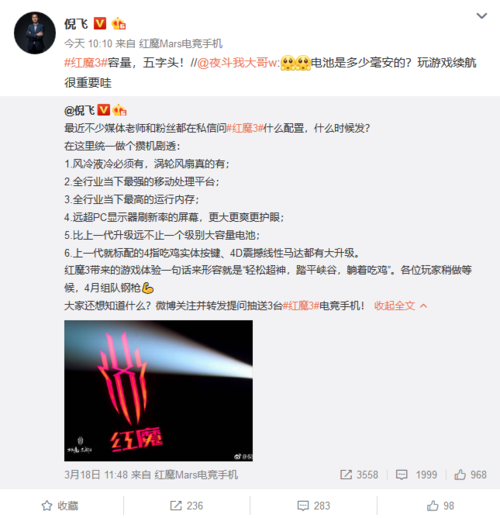Open the 今天 10:10 post timestamp
The width and height of the screenshot is (500, 518).
(x=88, y=44)
